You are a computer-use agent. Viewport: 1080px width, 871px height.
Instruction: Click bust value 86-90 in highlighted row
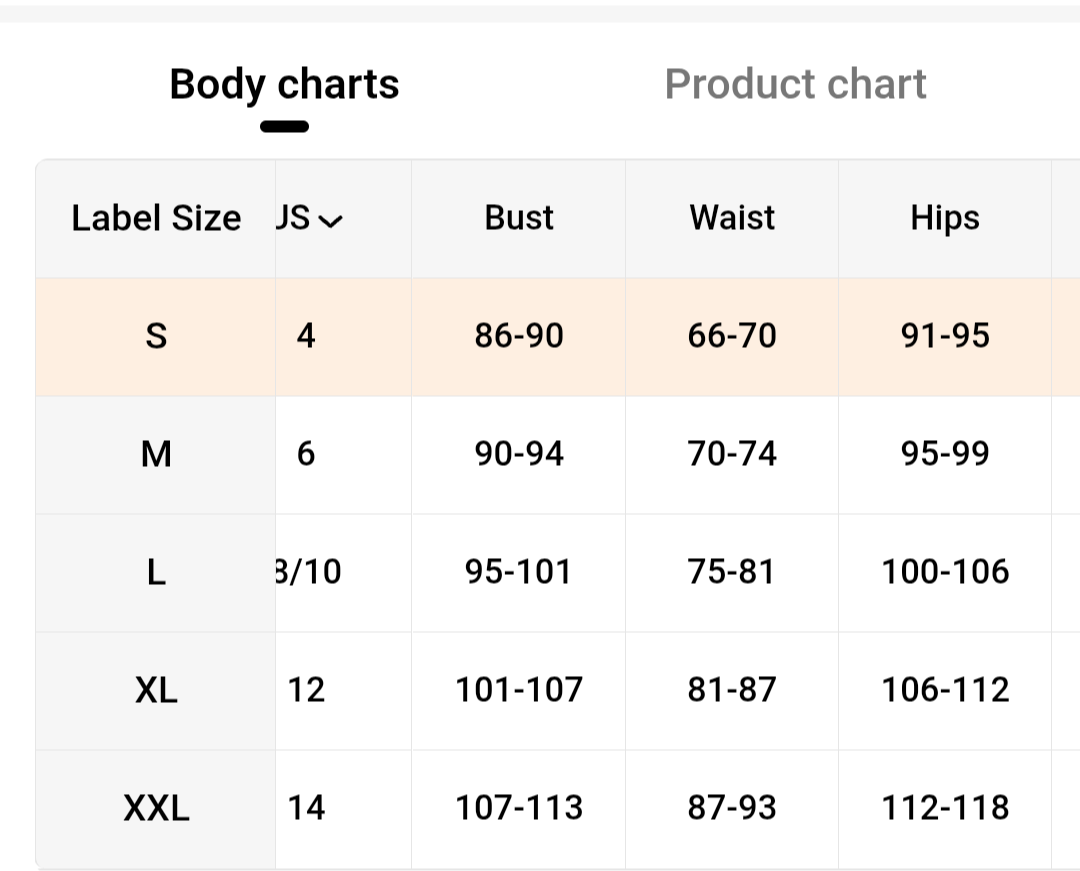tap(518, 336)
